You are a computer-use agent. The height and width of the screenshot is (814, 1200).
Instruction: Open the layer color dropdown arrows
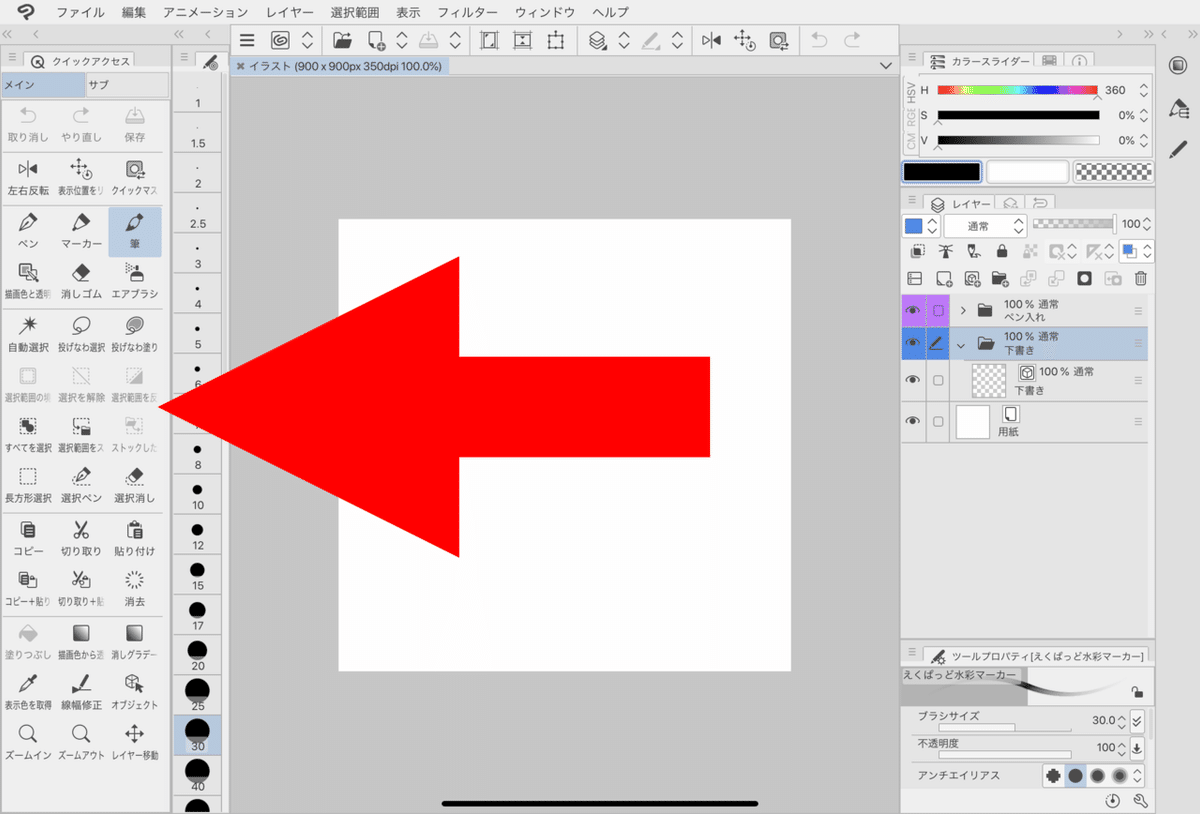point(932,225)
